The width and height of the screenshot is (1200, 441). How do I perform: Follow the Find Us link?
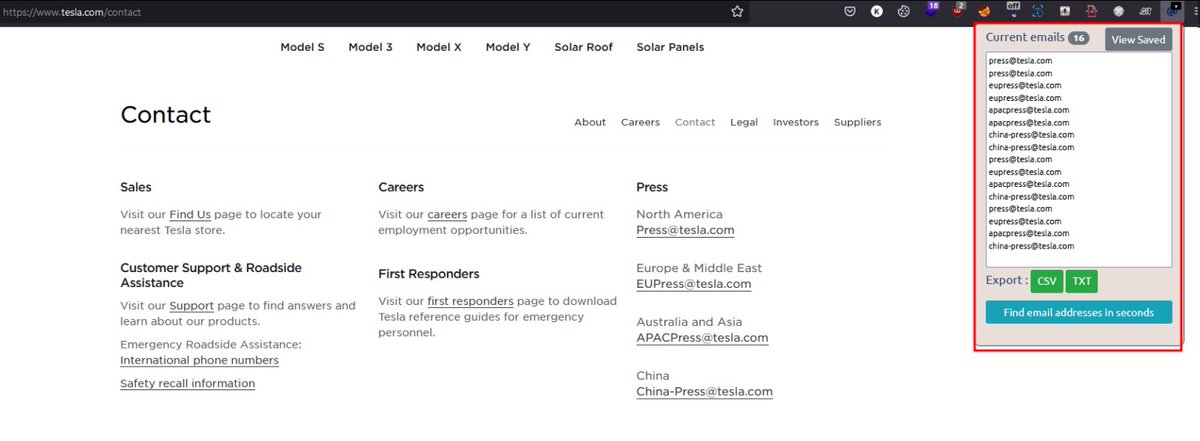(x=190, y=214)
